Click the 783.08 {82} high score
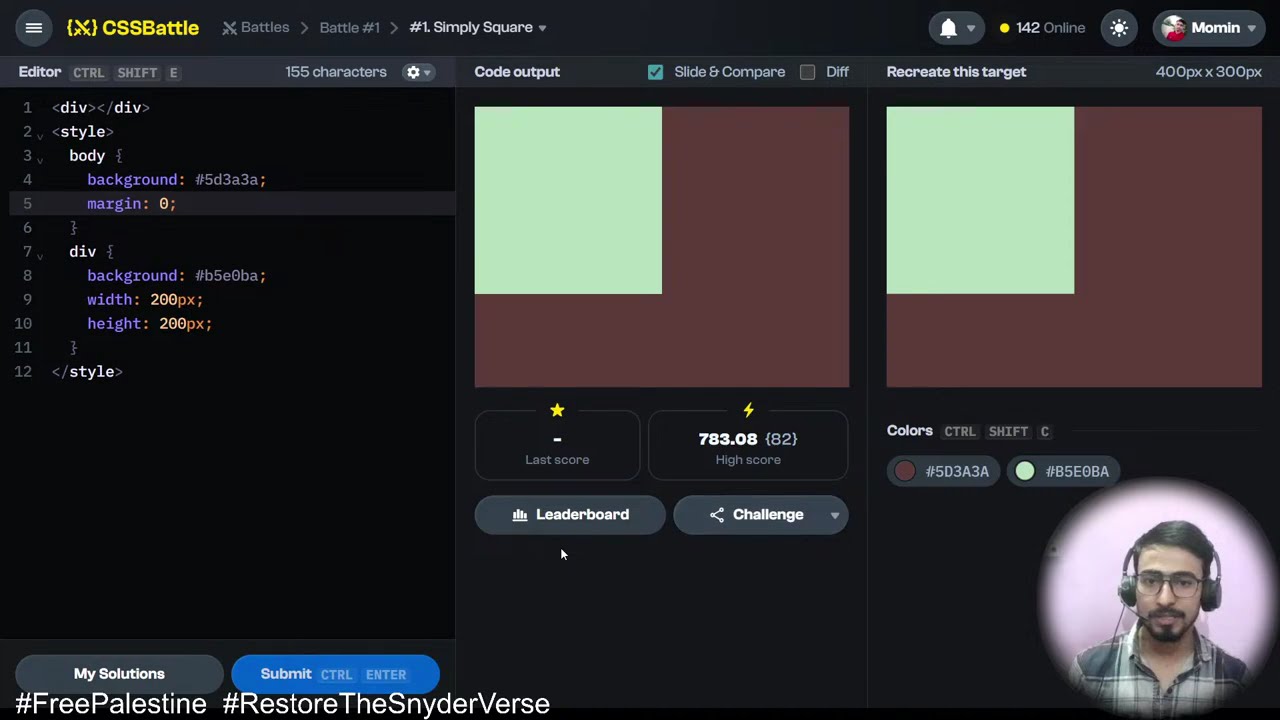This screenshot has width=1280, height=720. [x=748, y=439]
